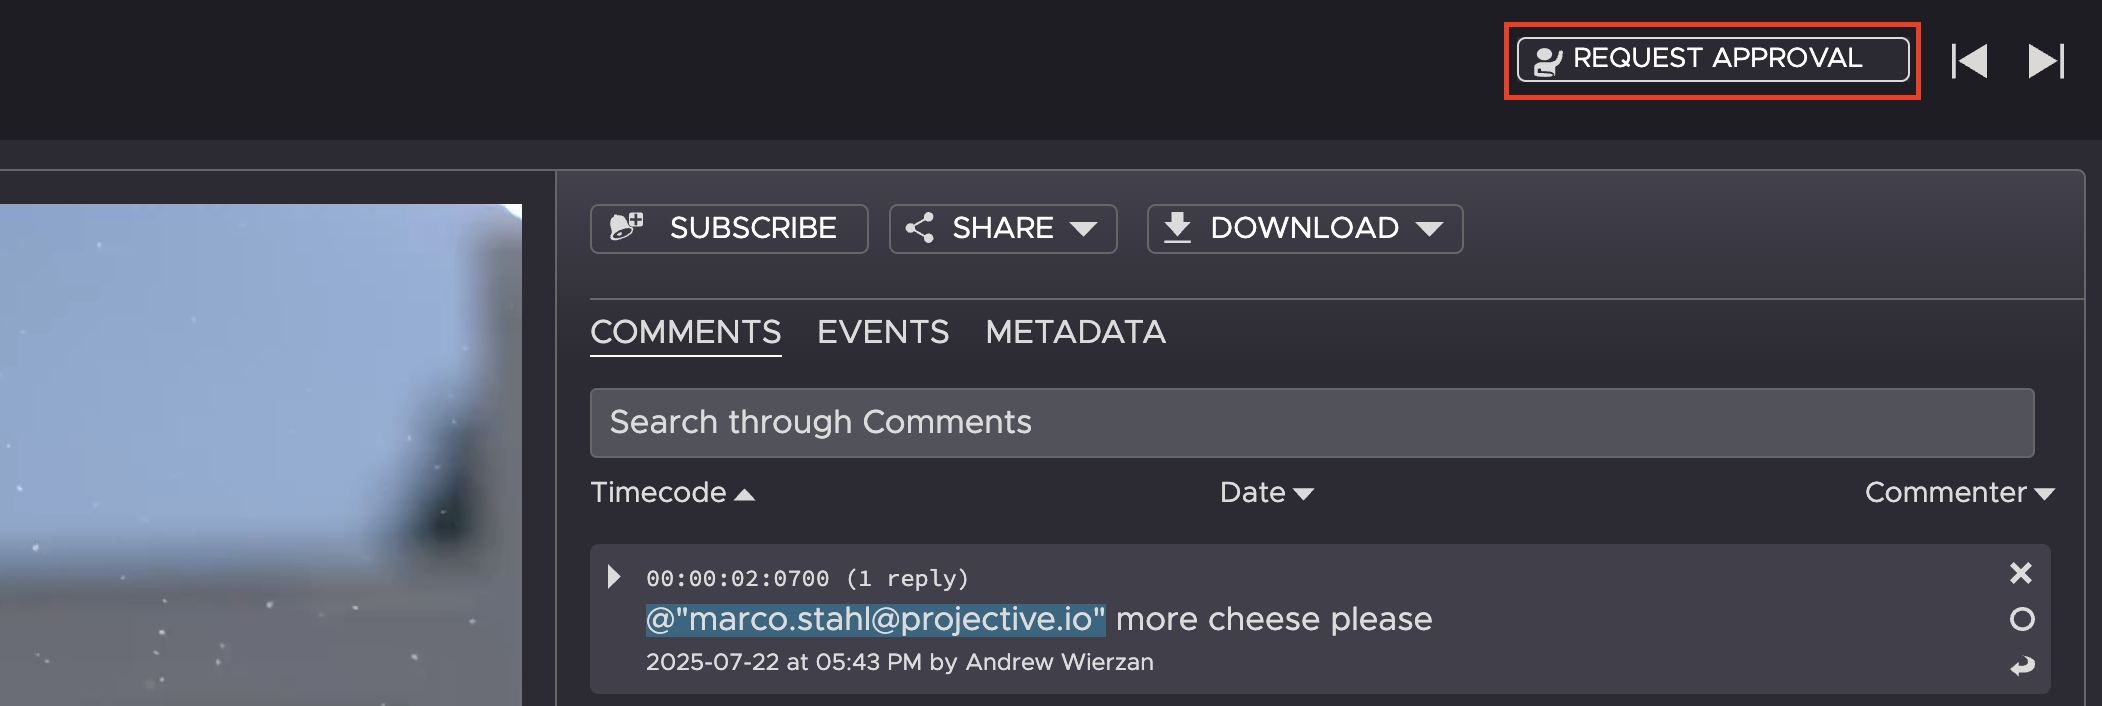The height and width of the screenshot is (706, 2102).
Task: Open the Events tab
Action: coord(882,332)
